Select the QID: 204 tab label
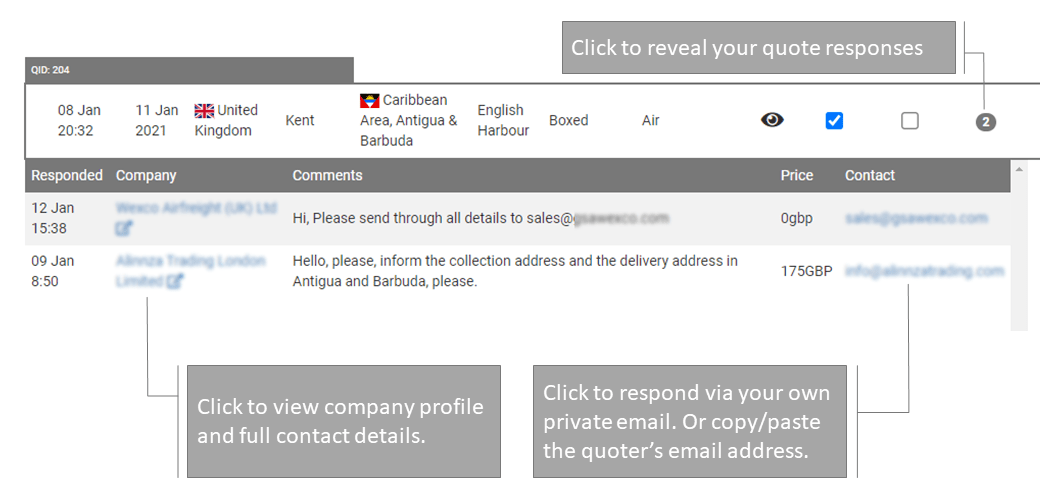 point(50,70)
